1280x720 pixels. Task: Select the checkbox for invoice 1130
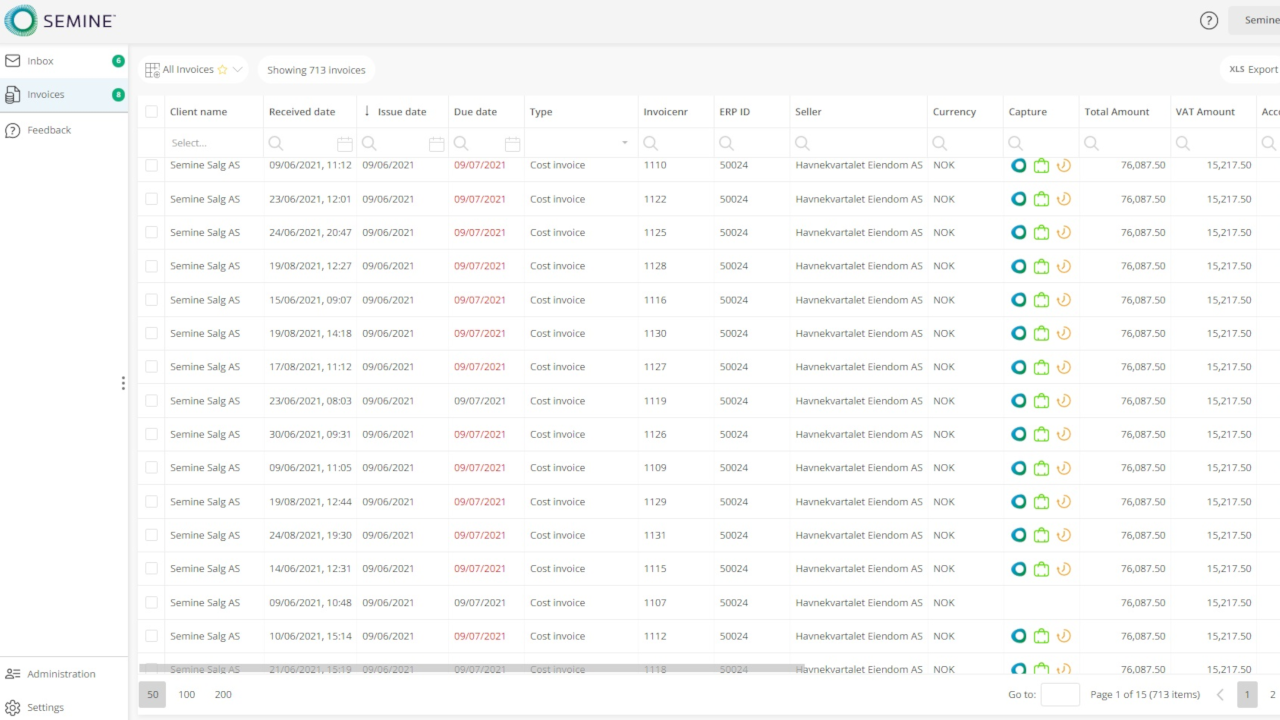click(x=152, y=333)
